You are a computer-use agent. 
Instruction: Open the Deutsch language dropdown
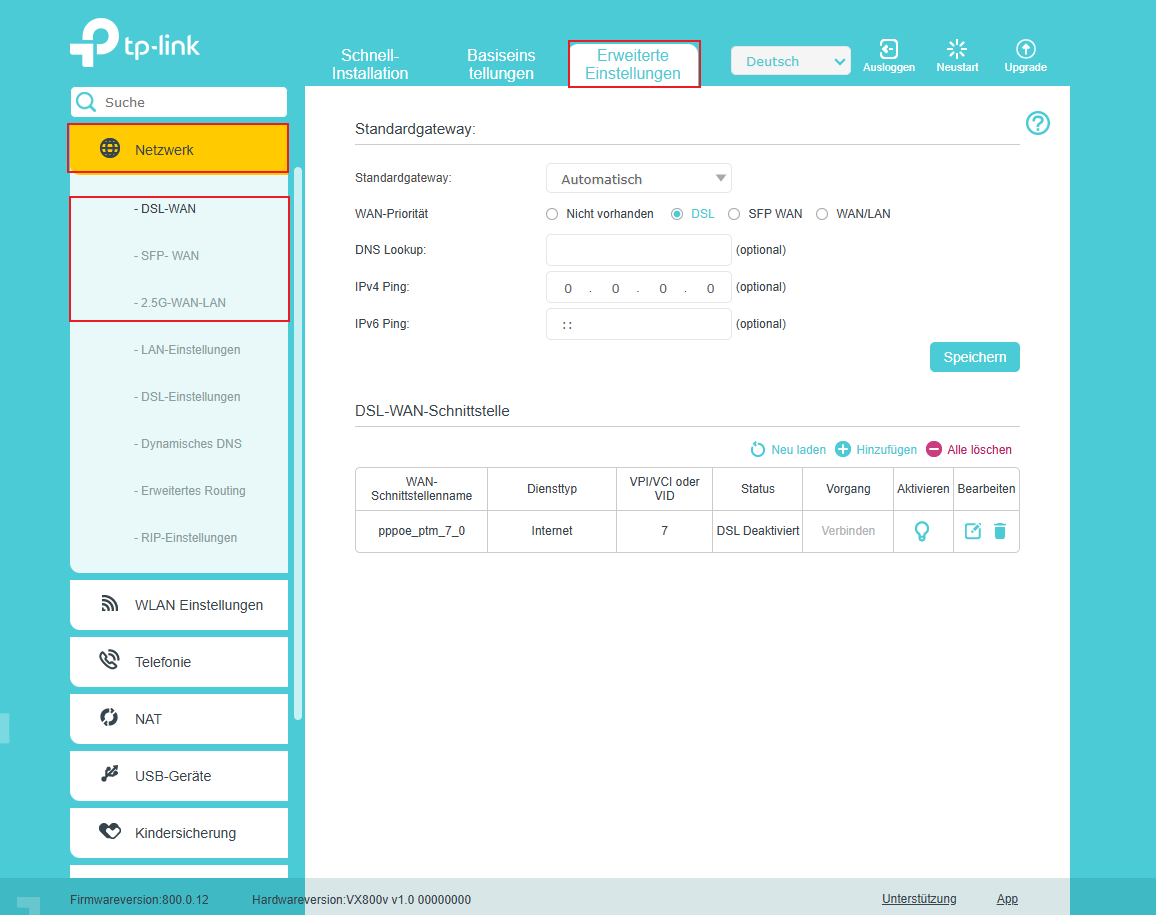click(790, 61)
